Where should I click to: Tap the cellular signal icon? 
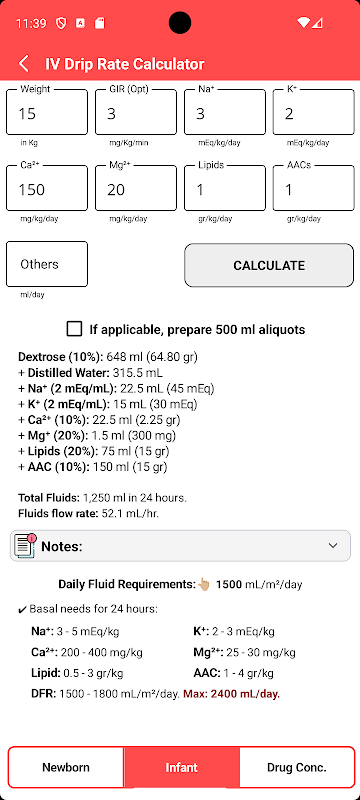[x=317, y=23]
